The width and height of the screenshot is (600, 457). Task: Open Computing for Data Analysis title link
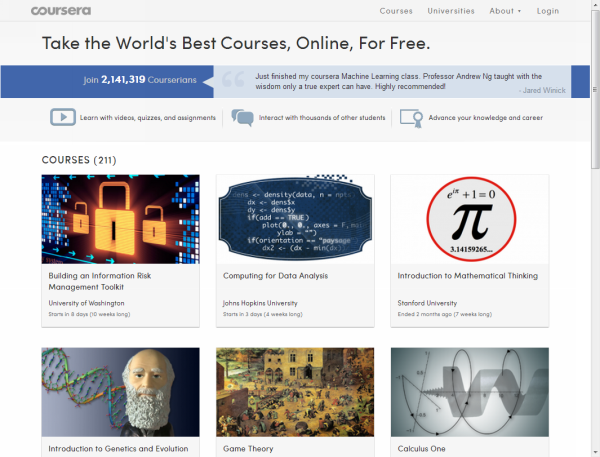pyautogui.click(x=276, y=276)
